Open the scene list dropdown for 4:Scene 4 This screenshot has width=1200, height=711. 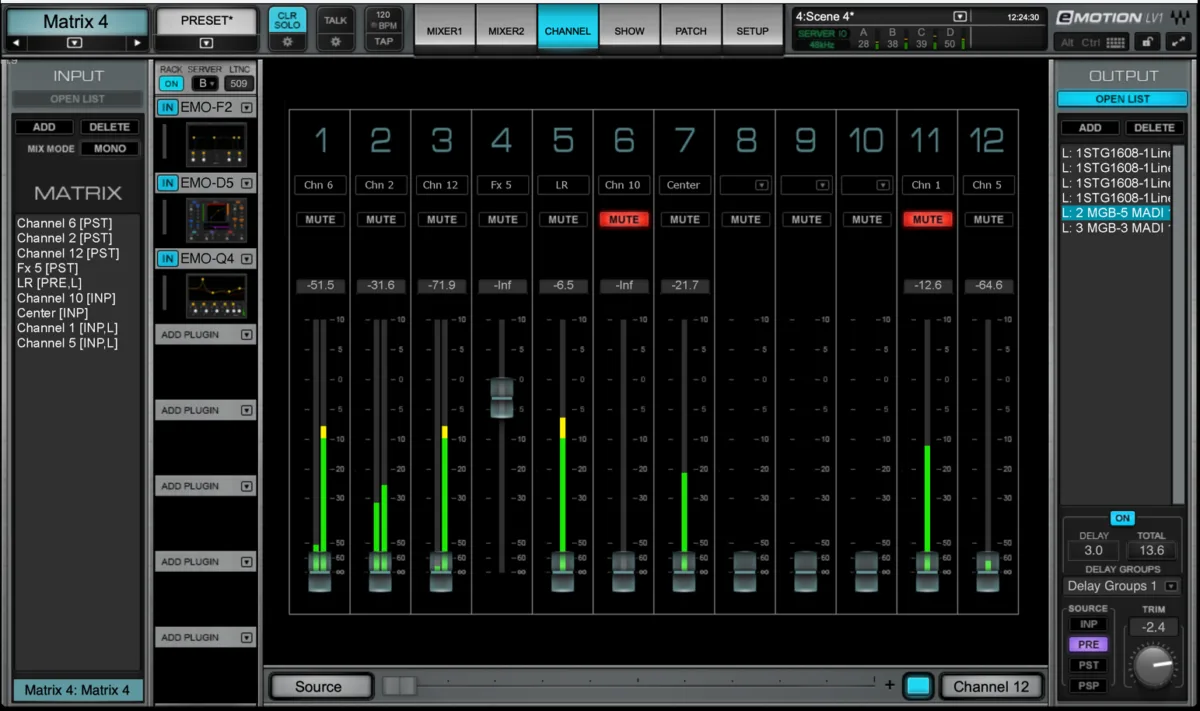point(960,16)
